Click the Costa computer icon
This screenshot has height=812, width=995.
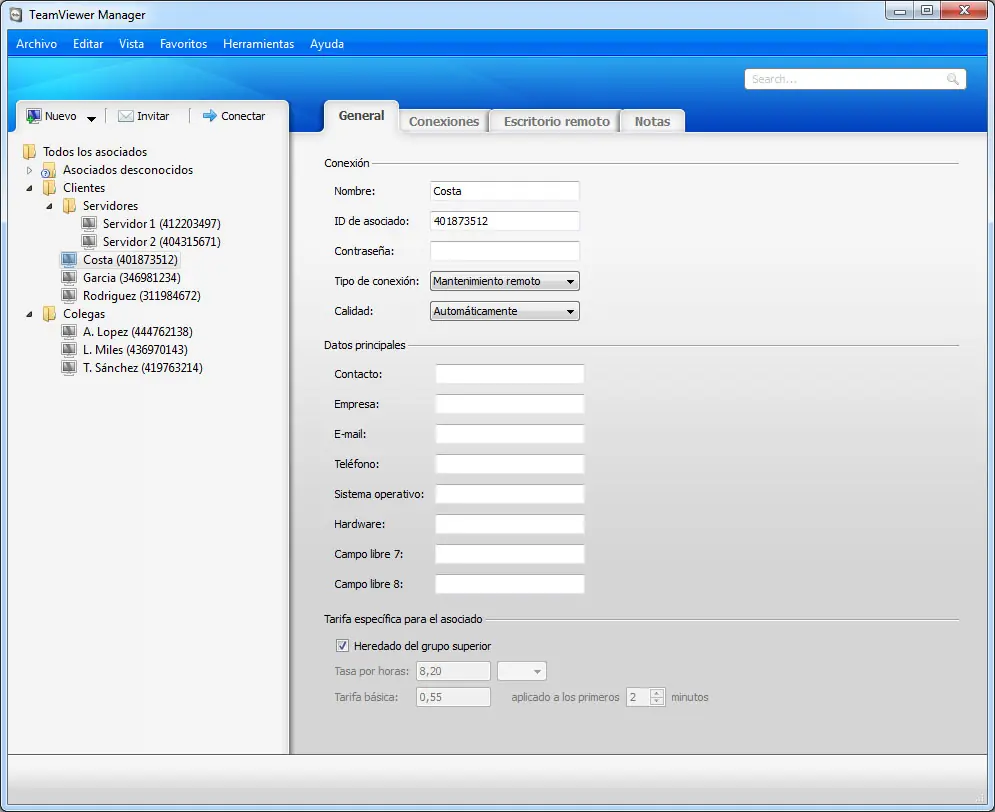[69, 259]
